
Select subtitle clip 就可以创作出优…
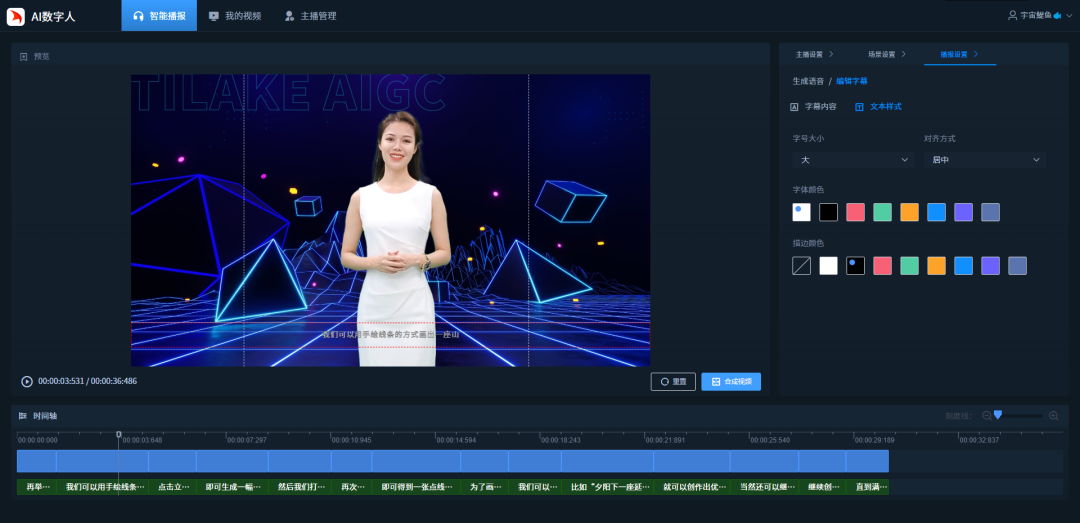tap(692, 487)
